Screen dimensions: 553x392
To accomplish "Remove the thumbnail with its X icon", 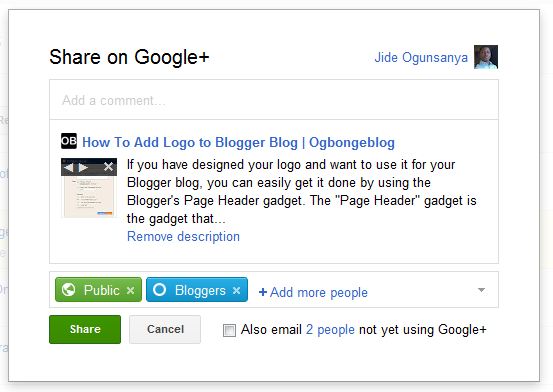I will (109, 167).
